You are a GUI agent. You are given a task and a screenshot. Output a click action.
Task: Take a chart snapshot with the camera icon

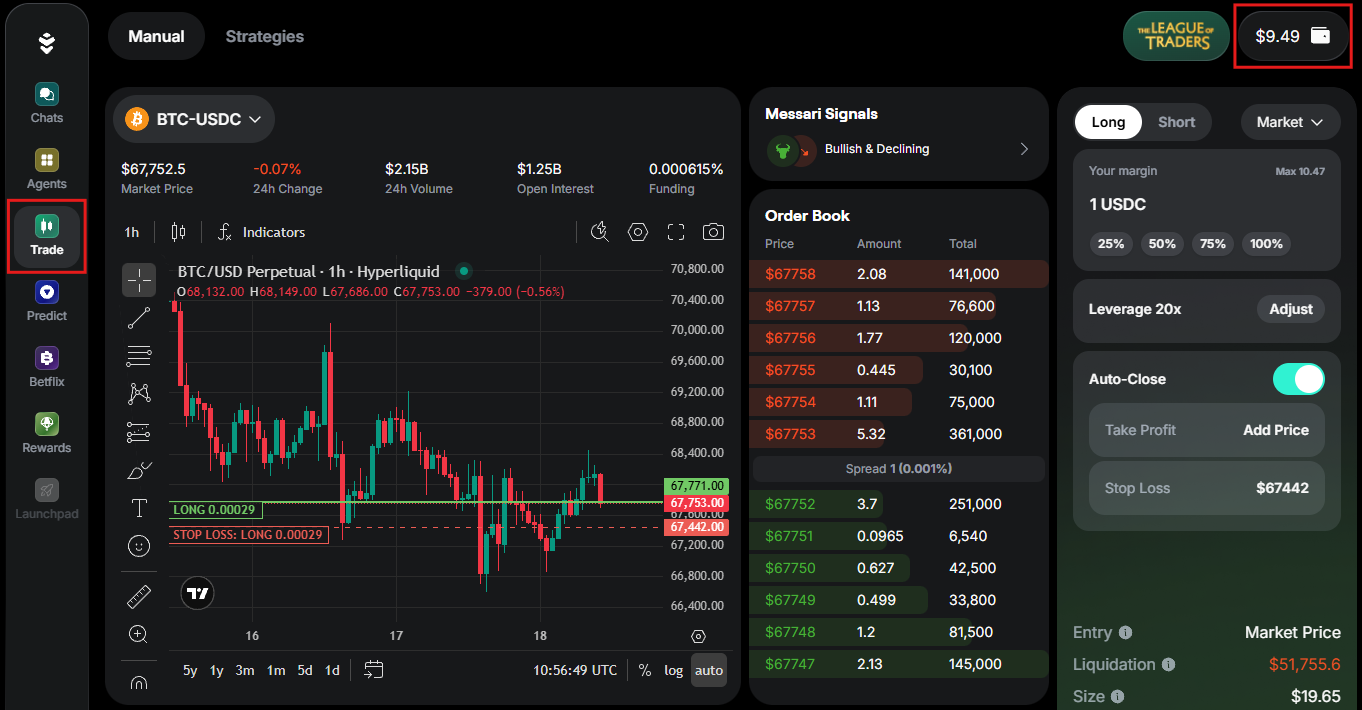713,231
